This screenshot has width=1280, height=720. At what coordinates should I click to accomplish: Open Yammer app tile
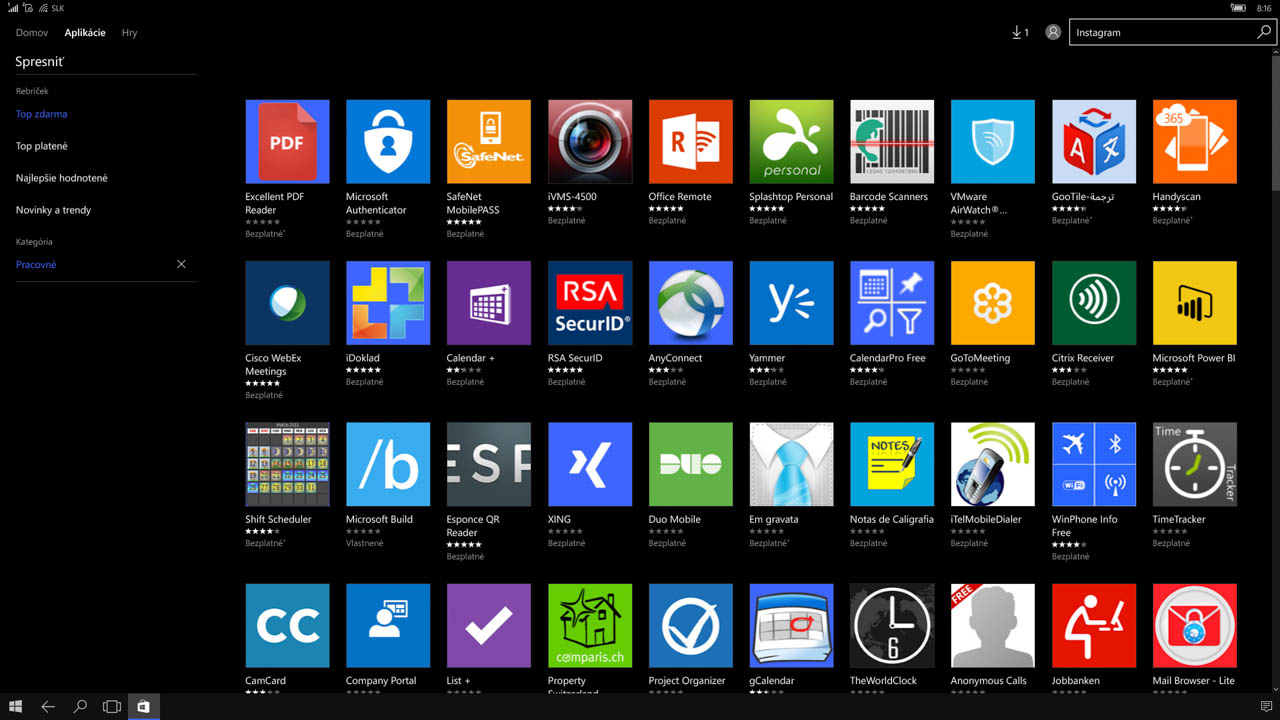(x=791, y=303)
